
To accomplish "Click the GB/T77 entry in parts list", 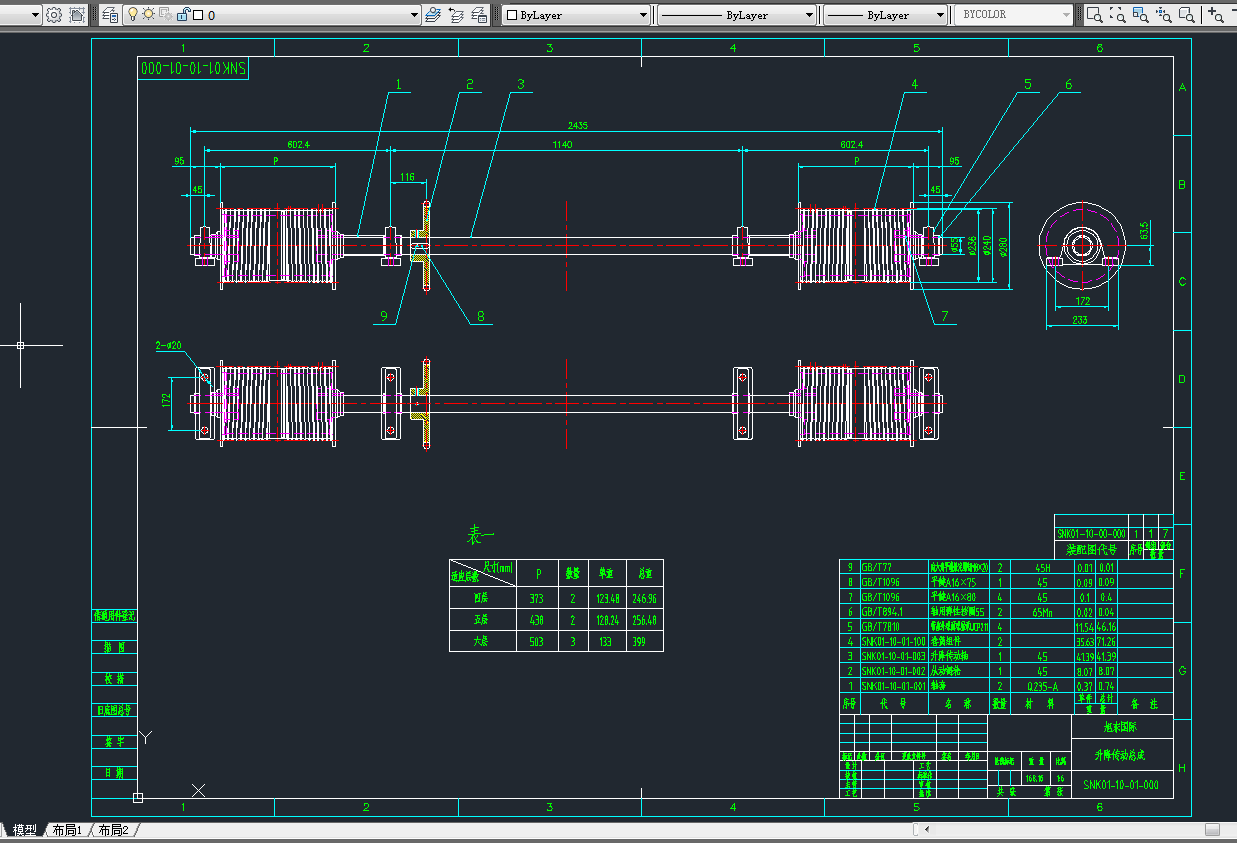I will (877, 567).
